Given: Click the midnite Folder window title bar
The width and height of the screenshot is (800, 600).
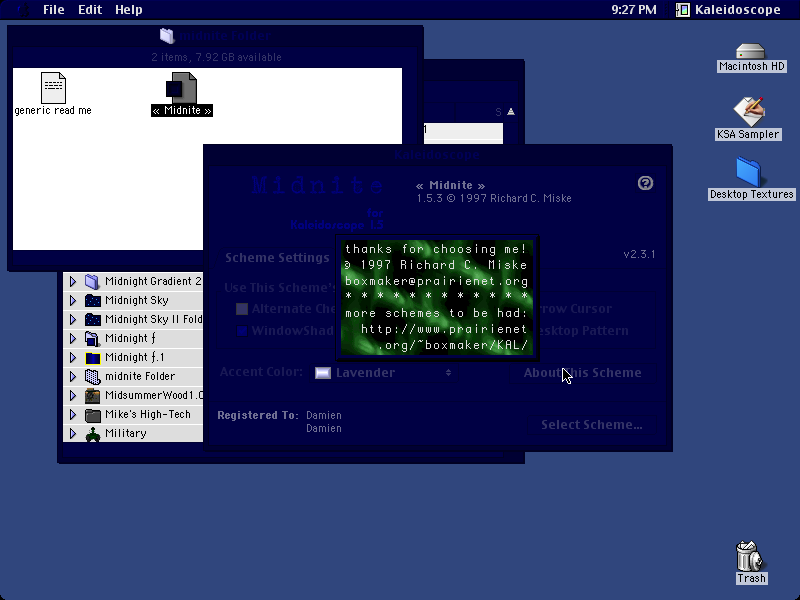Looking at the screenshot, I should pos(215,36).
